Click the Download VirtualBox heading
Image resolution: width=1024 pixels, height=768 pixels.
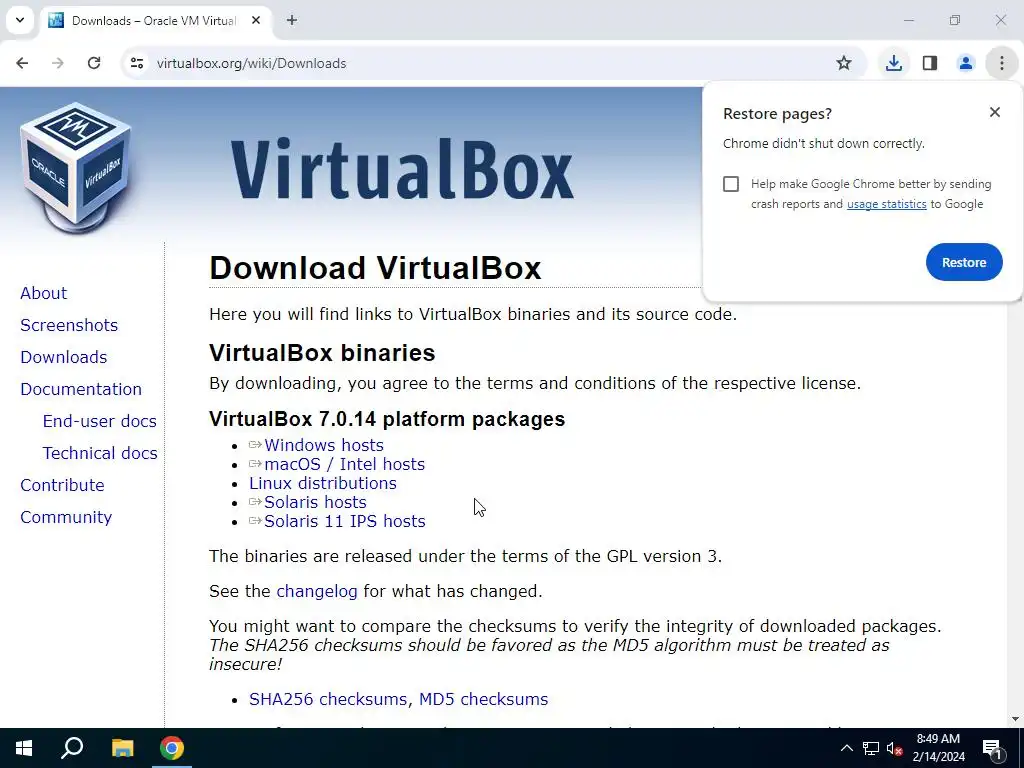[x=376, y=268]
